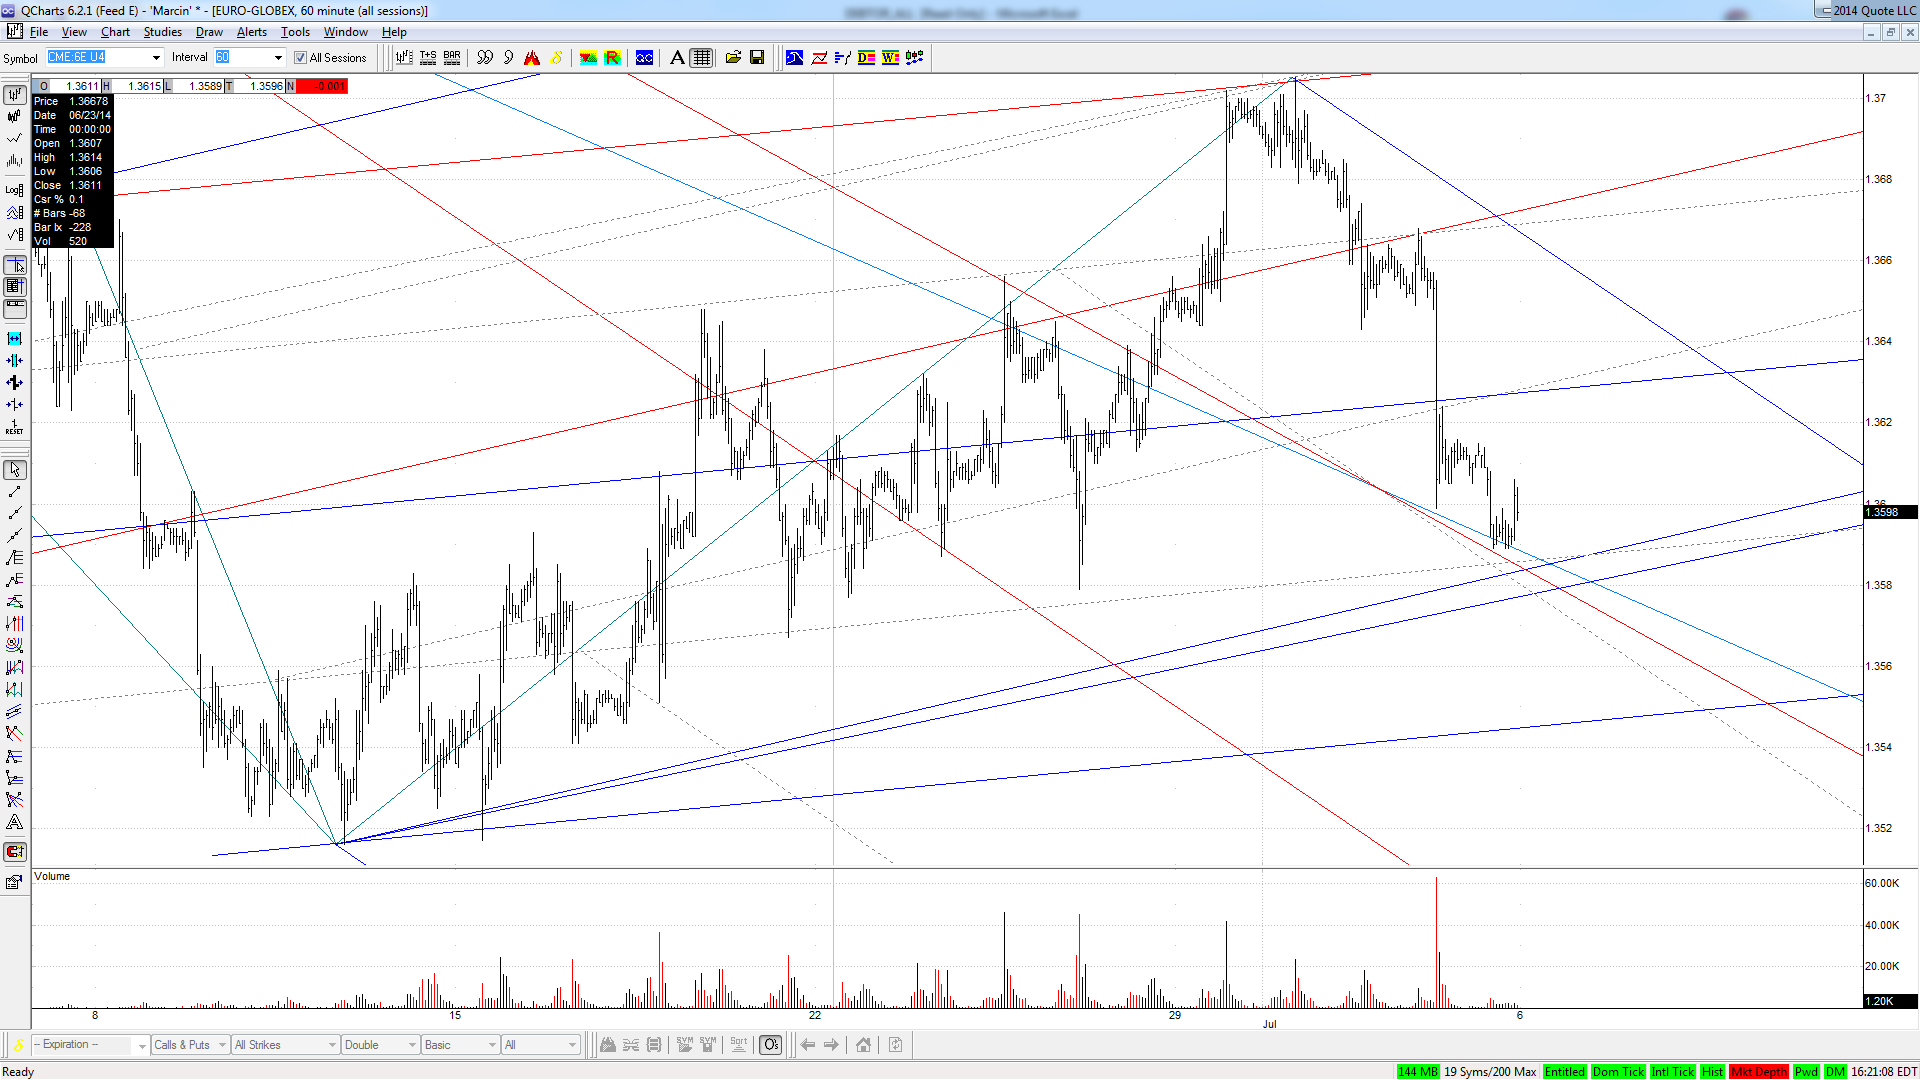Image resolution: width=1920 pixels, height=1080 pixels.
Task: Click the save floppy disk icon
Action: pos(757,58)
